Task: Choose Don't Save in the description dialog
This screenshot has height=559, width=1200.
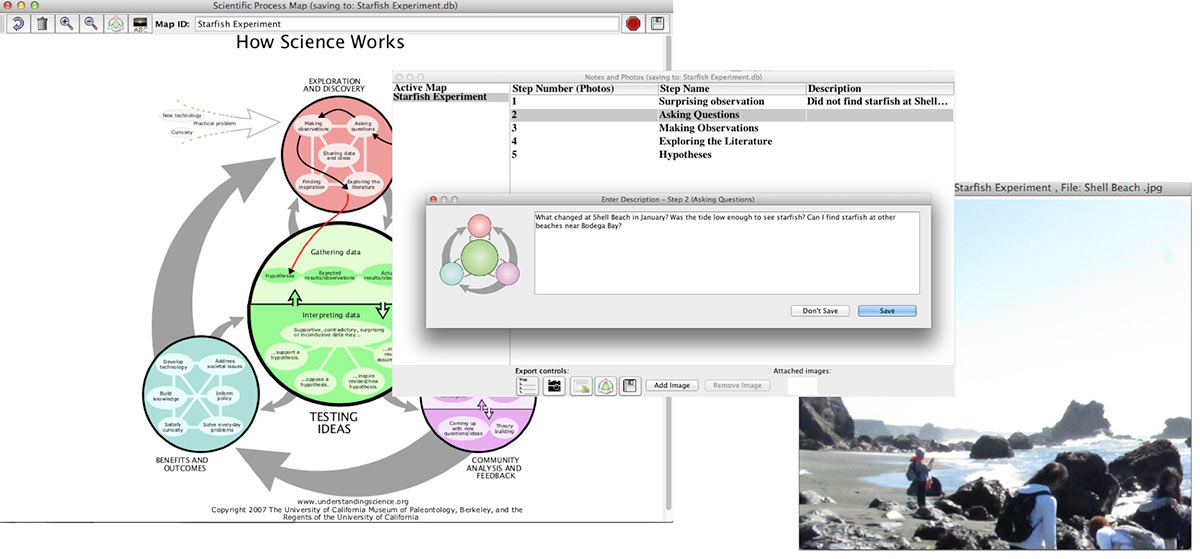Action: 820,311
